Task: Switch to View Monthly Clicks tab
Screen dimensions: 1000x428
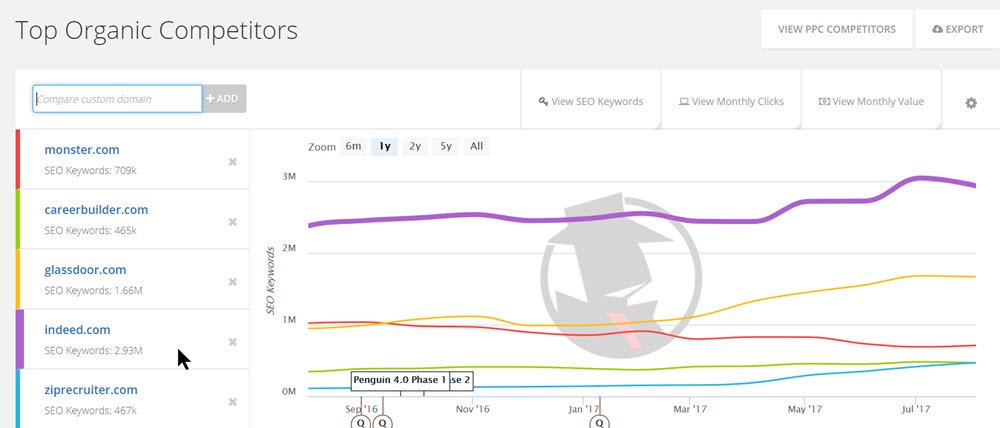Action: pyautogui.click(x=731, y=101)
